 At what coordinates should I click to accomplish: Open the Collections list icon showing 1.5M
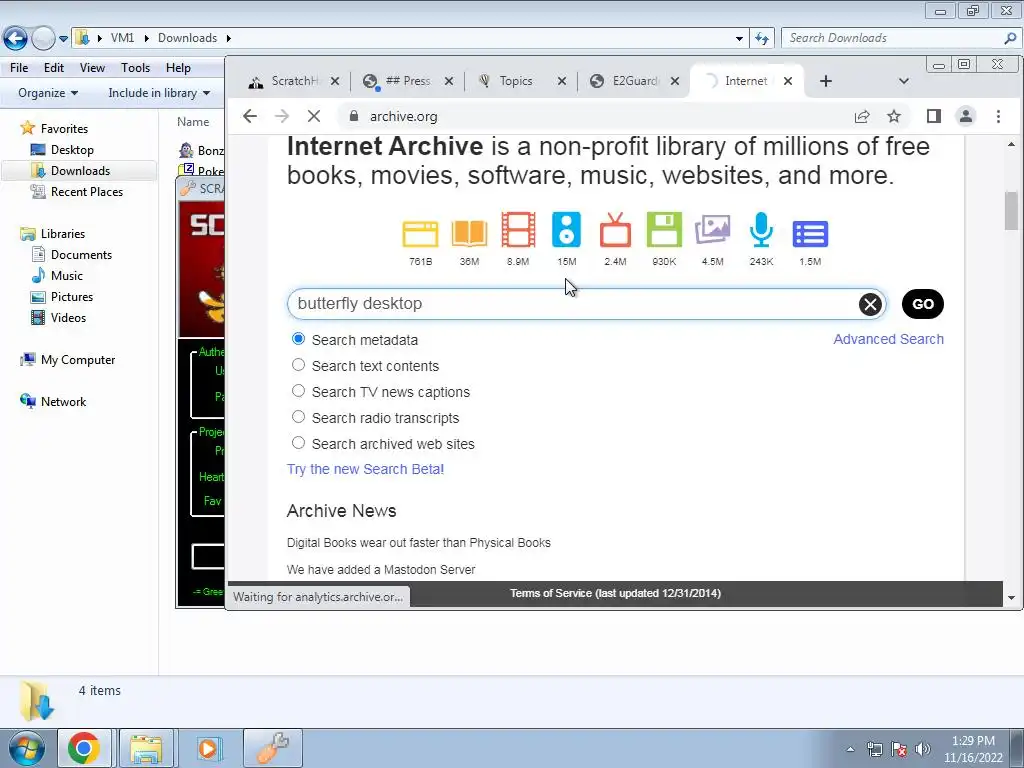[x=810, y=234]
